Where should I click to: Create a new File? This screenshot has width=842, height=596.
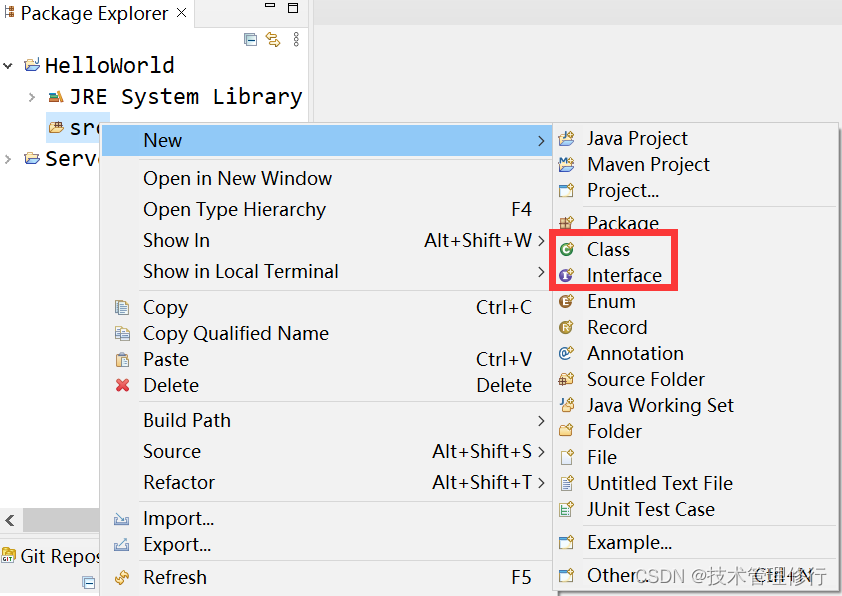coord(695,457)
